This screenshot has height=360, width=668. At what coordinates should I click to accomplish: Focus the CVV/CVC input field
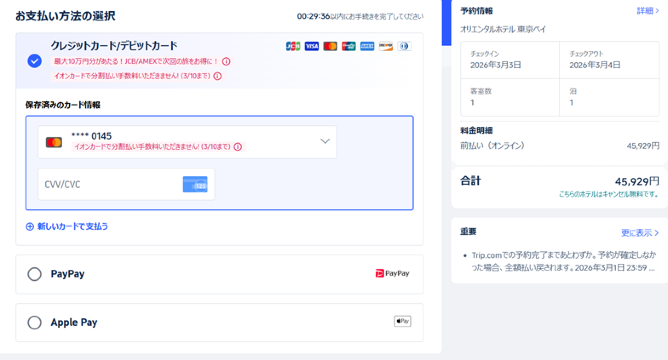[x=126, y=184]
